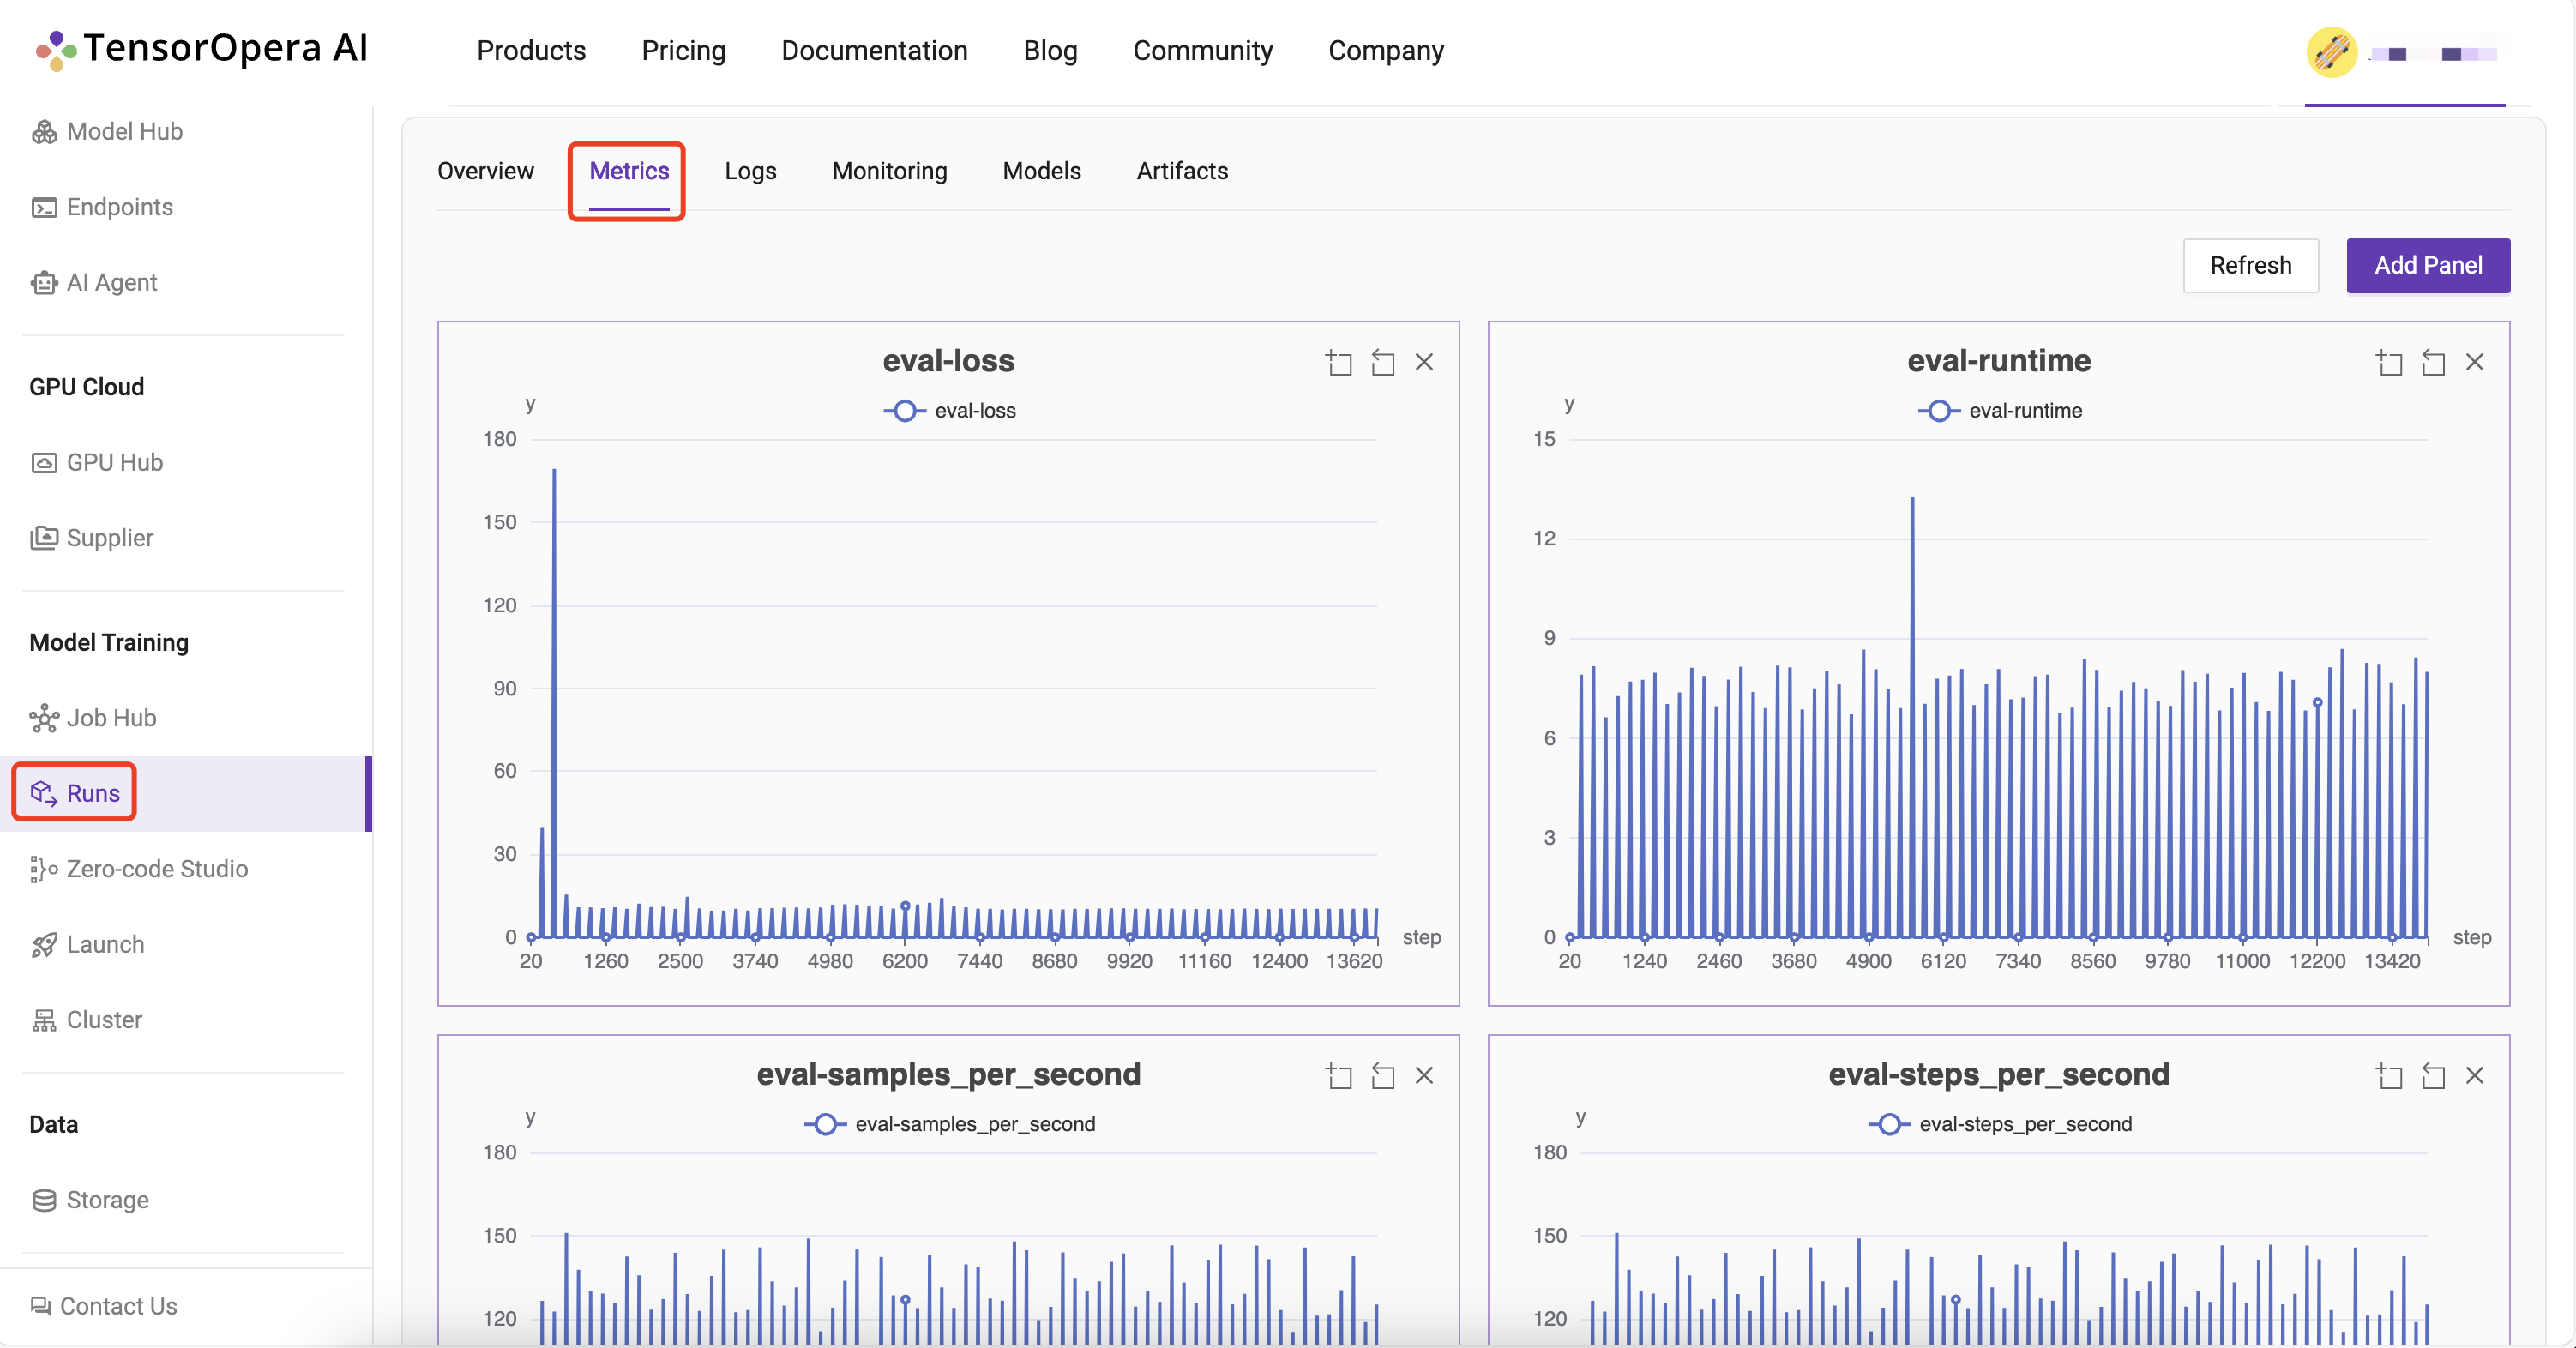Image resolution: width=2576 pixels, height=1348 pixels.
Task: Click the GPU Cloud section heading
Action: [87, 387]
